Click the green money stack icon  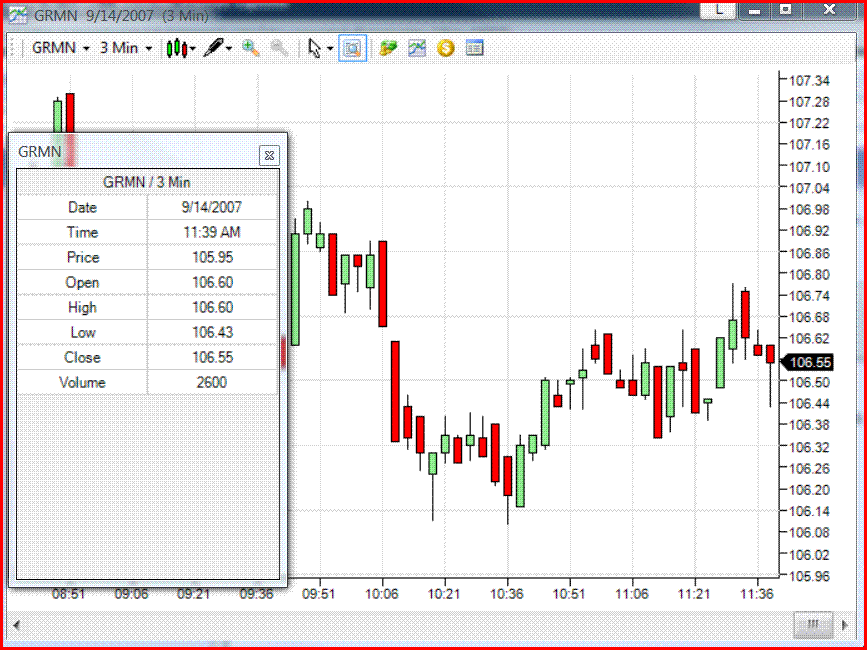pos(388,48)
